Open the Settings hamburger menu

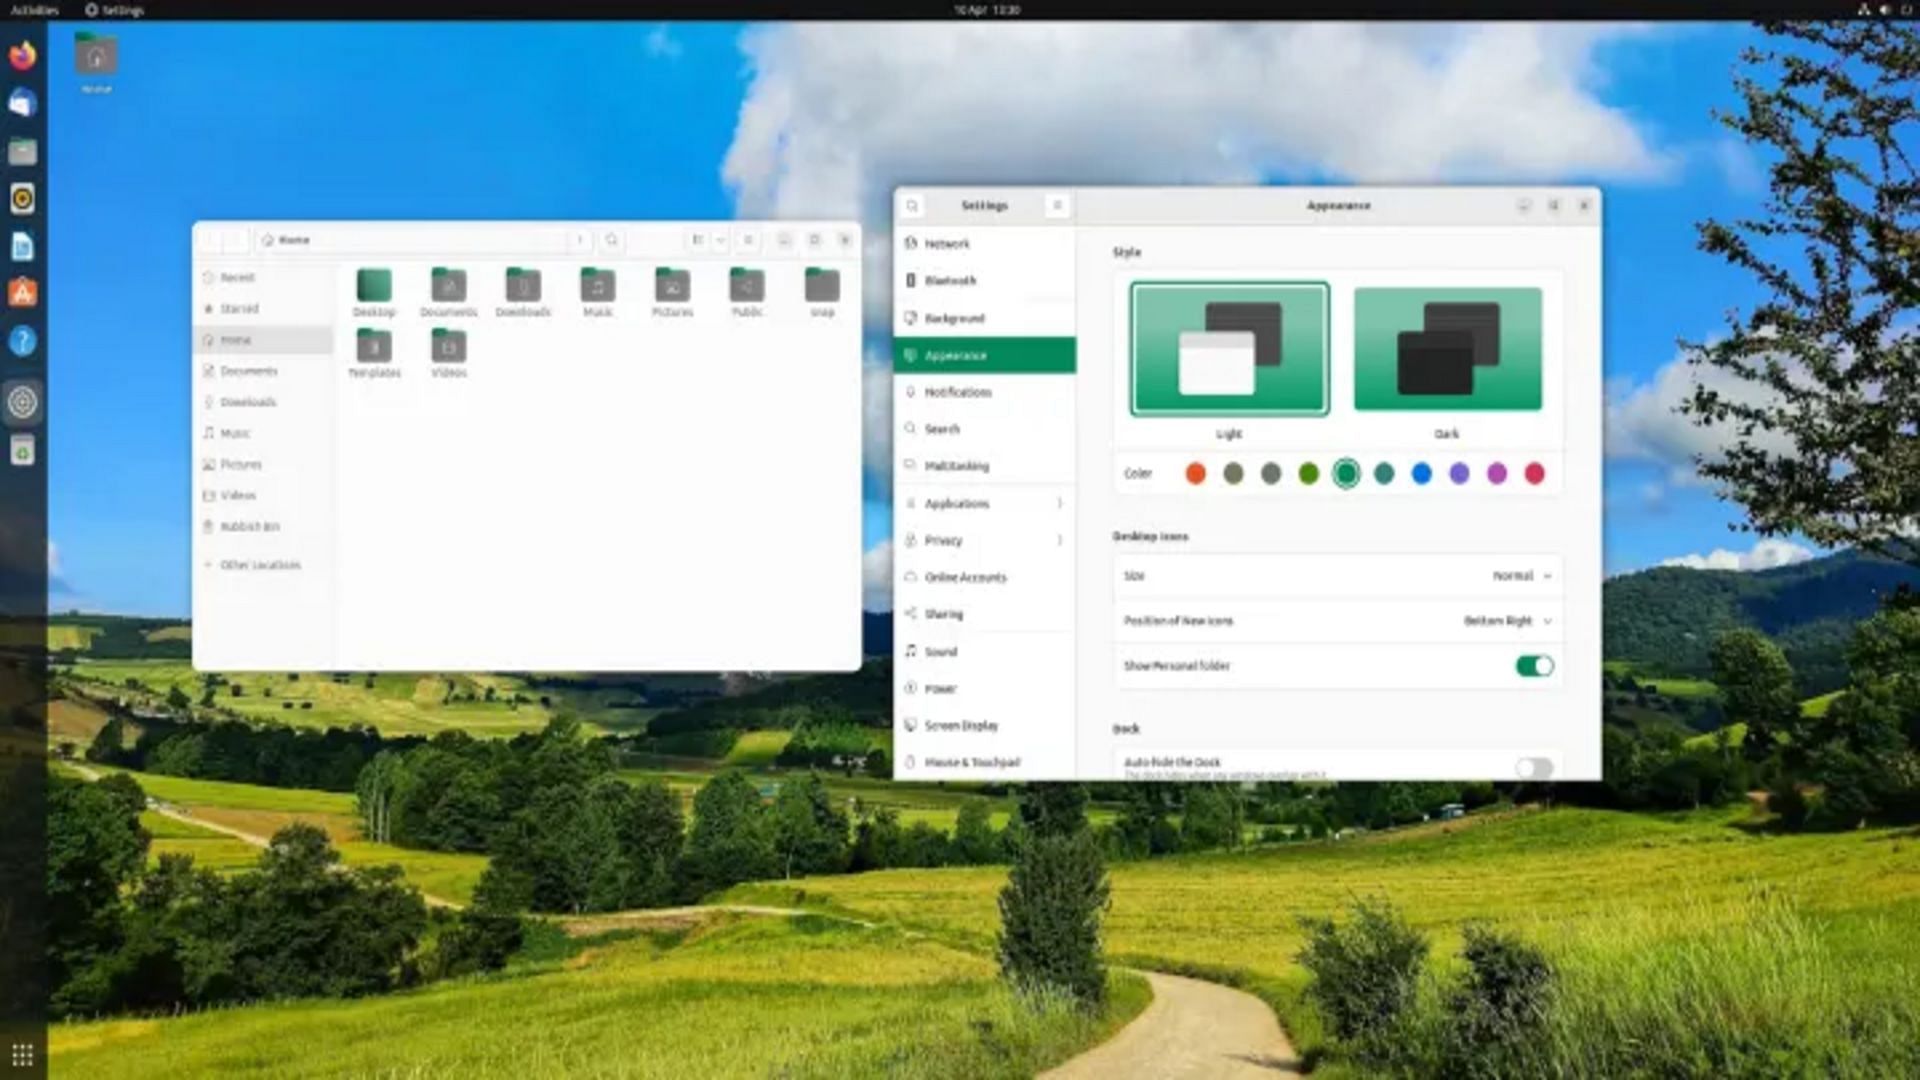click(x=1057, y=205)
